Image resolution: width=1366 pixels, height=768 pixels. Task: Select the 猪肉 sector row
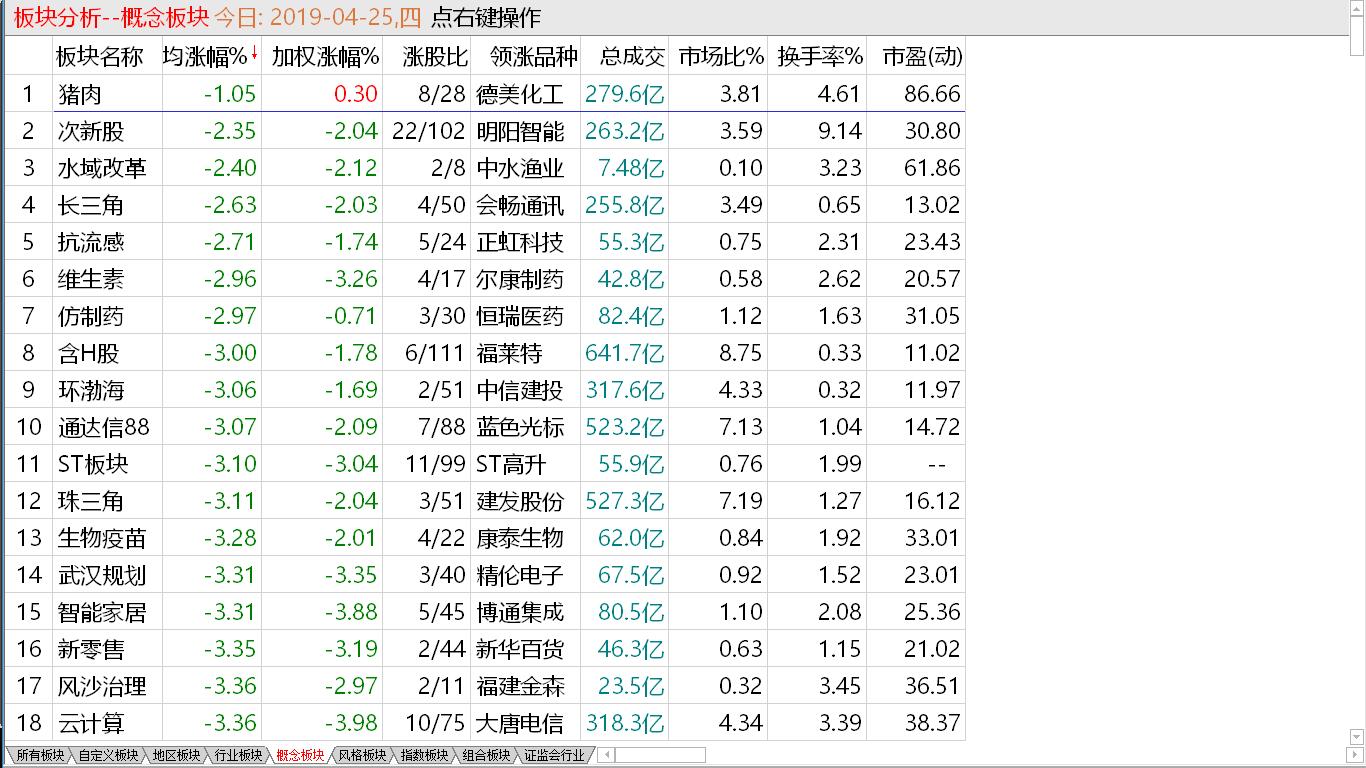tap(484, 94)
